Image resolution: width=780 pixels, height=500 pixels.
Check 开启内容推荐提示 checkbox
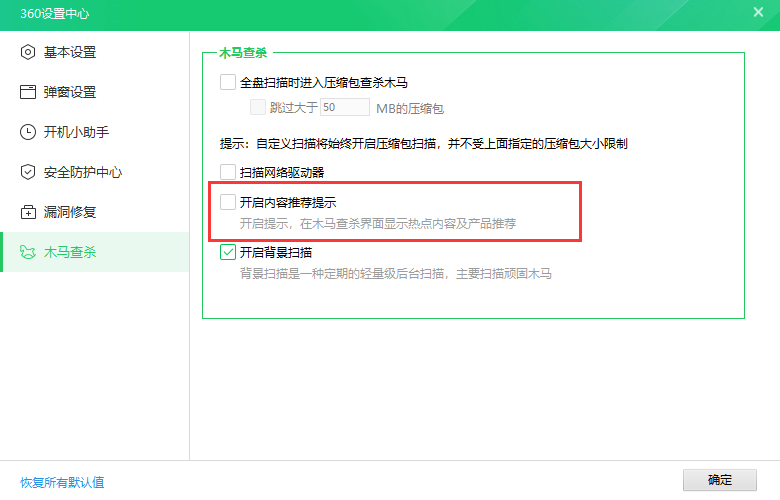click(x=228, y=202)
